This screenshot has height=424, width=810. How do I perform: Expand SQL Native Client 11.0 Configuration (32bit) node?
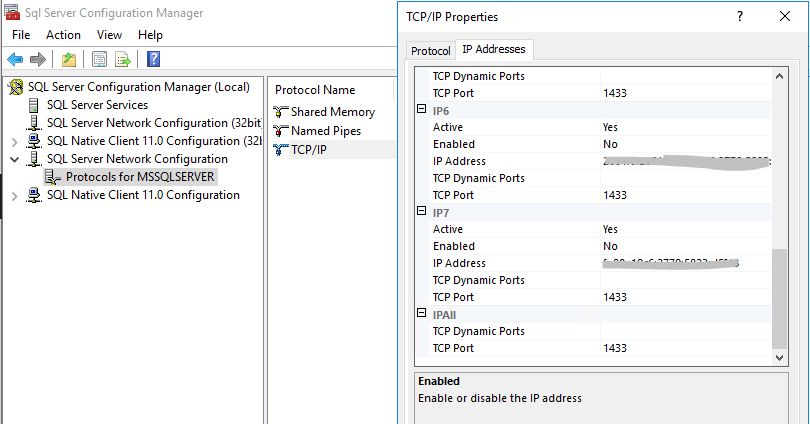(x=14, y=142)
